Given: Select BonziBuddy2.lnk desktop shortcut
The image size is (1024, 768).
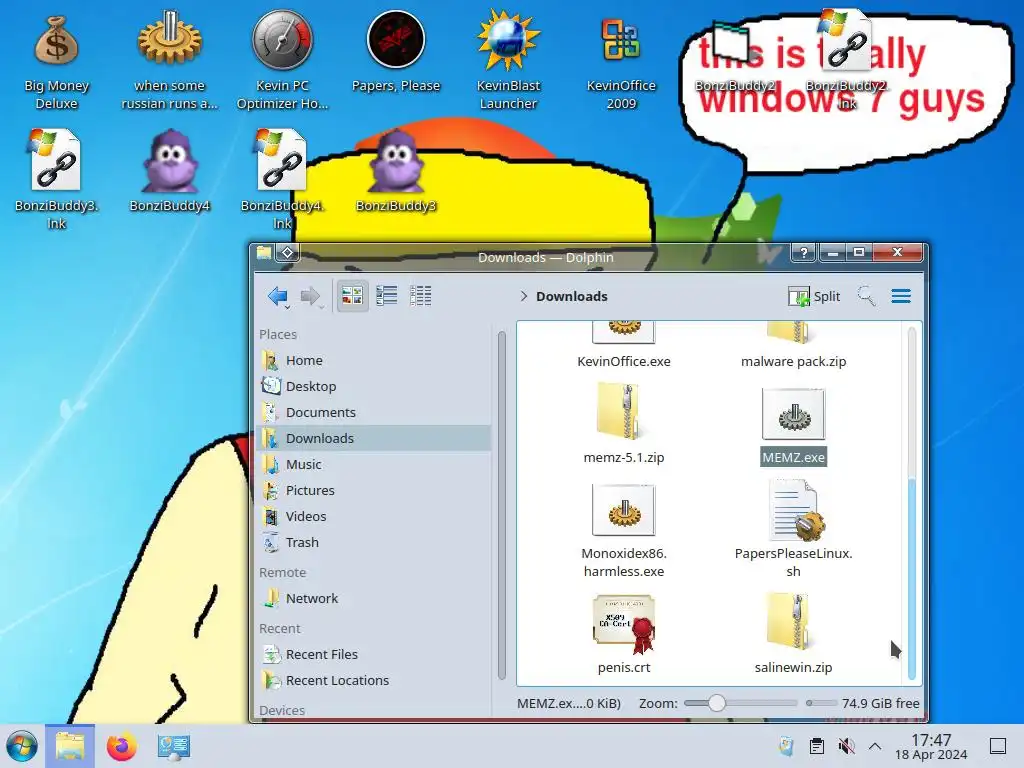Looking at the screenshot, I should click(846, 59).
